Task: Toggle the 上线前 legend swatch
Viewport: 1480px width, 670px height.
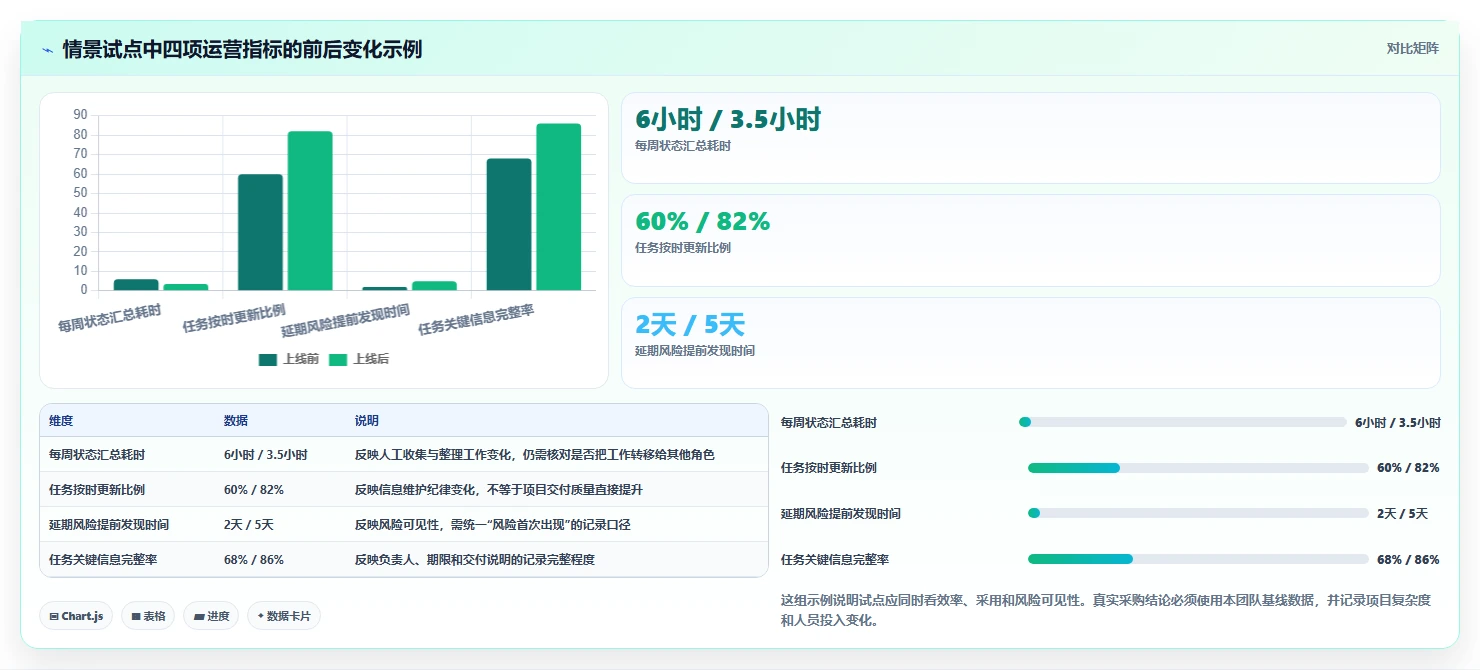Action: coord(267,360)
